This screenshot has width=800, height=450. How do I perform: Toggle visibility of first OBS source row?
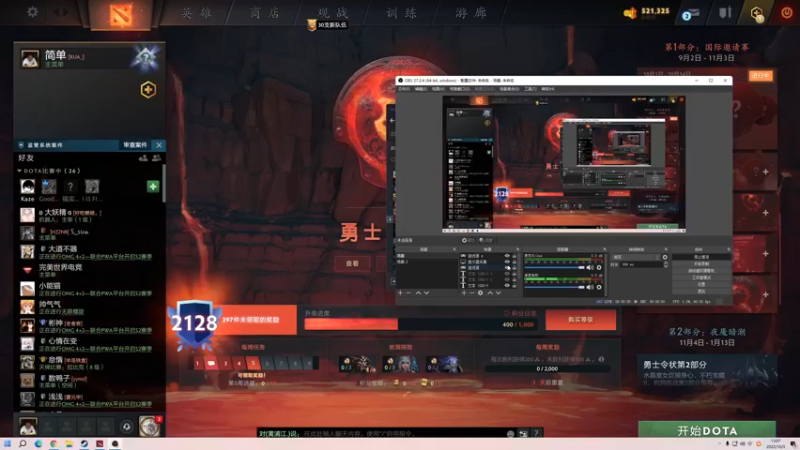coord(507,256)
